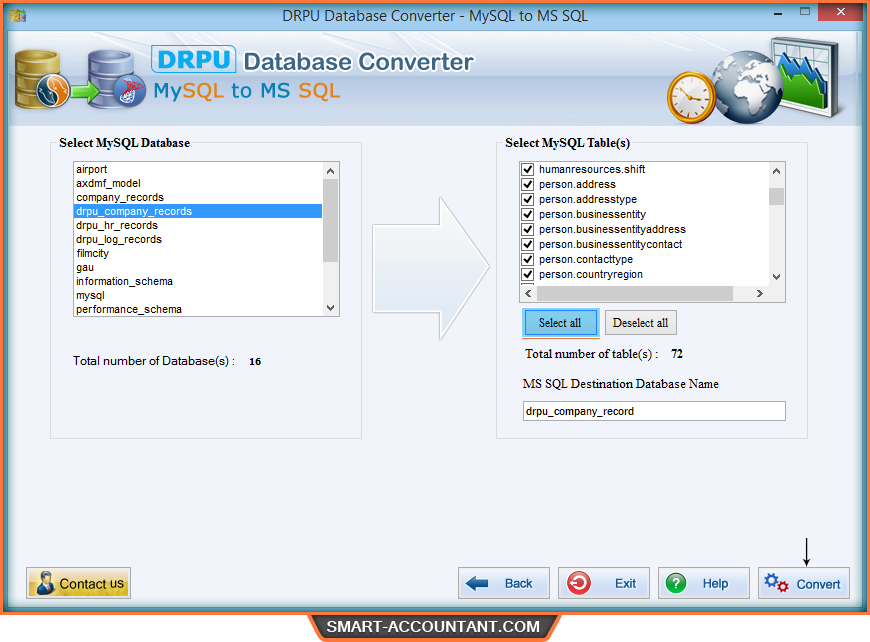Go Back to previous step
870x642 pixels.
504,583
